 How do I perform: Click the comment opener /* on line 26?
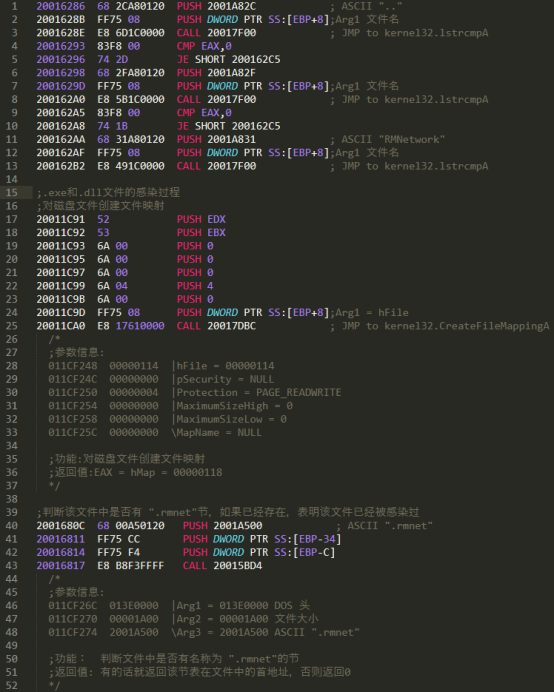54,339
